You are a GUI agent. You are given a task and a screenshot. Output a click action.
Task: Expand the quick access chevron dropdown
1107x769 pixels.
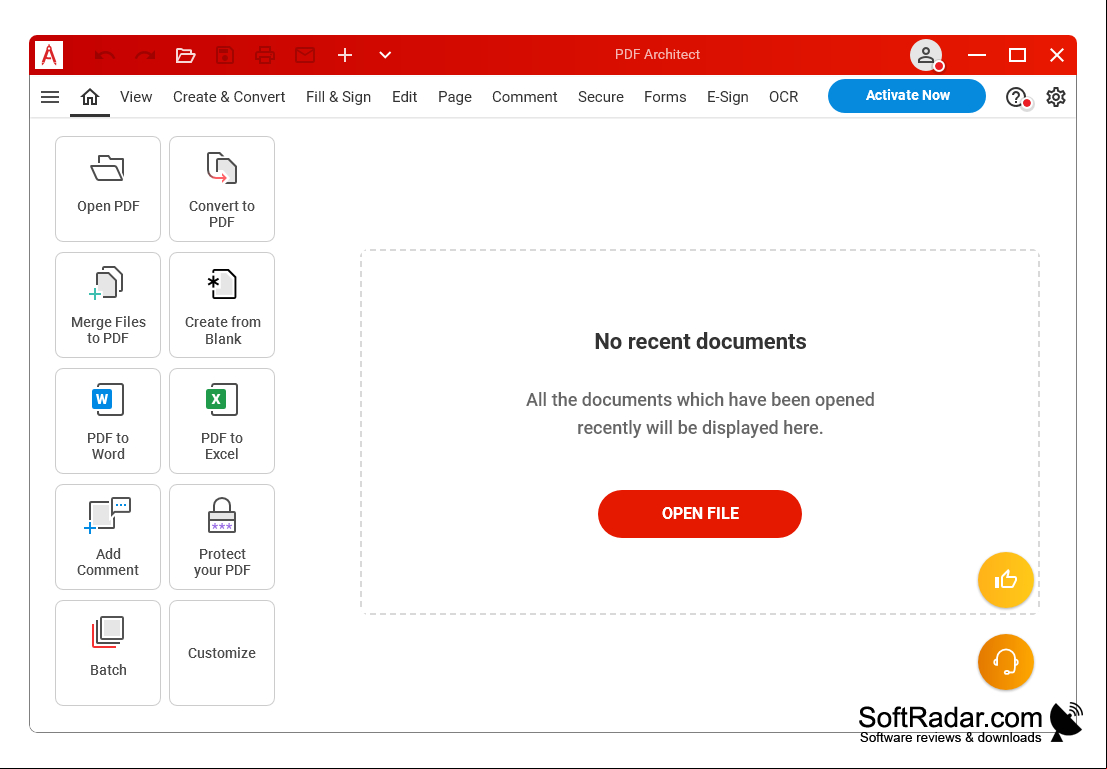point(385,55)
